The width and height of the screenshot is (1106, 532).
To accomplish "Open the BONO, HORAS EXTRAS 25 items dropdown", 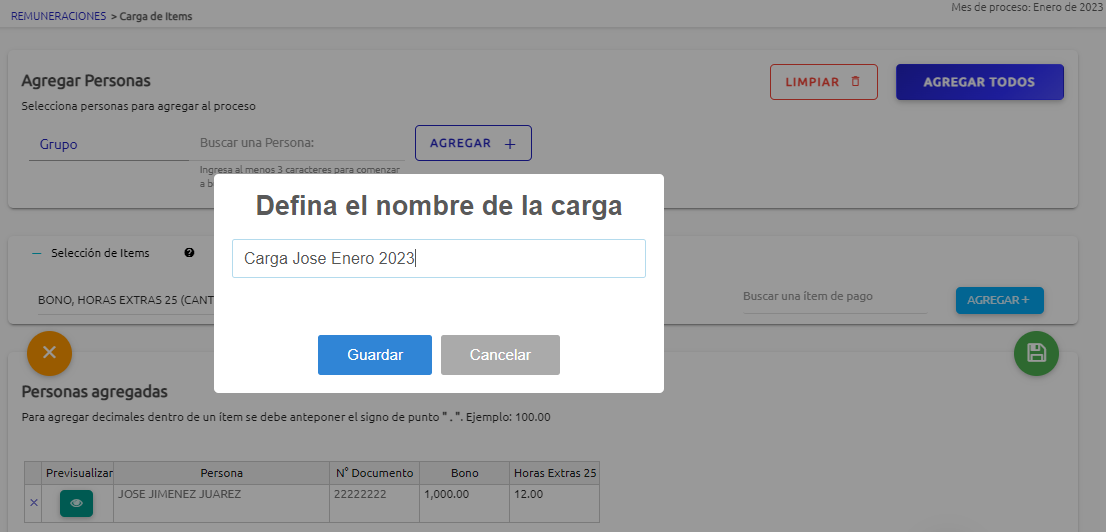I will coord(120,300).
